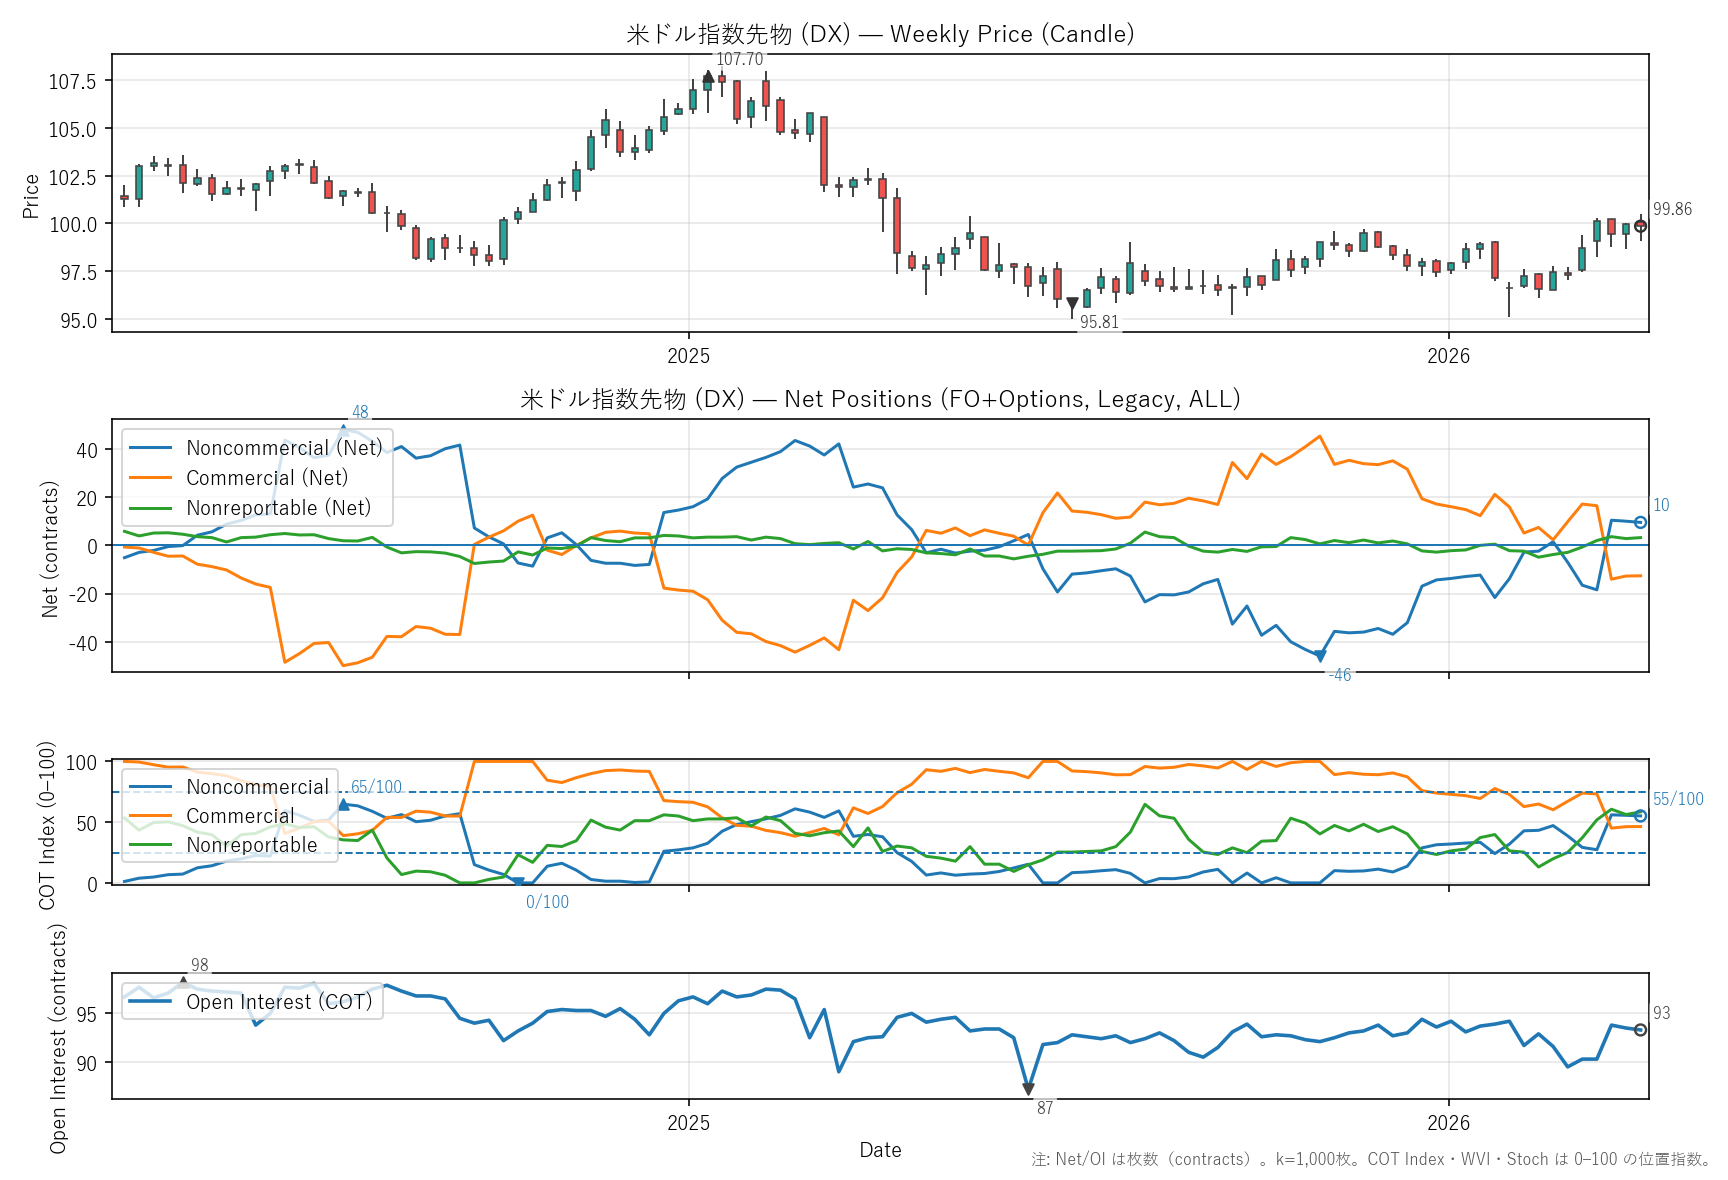Click the 2026 tick label under the price chart
The height and width of the screenshot is (1180, 1728).
[x=1448, y=356]
